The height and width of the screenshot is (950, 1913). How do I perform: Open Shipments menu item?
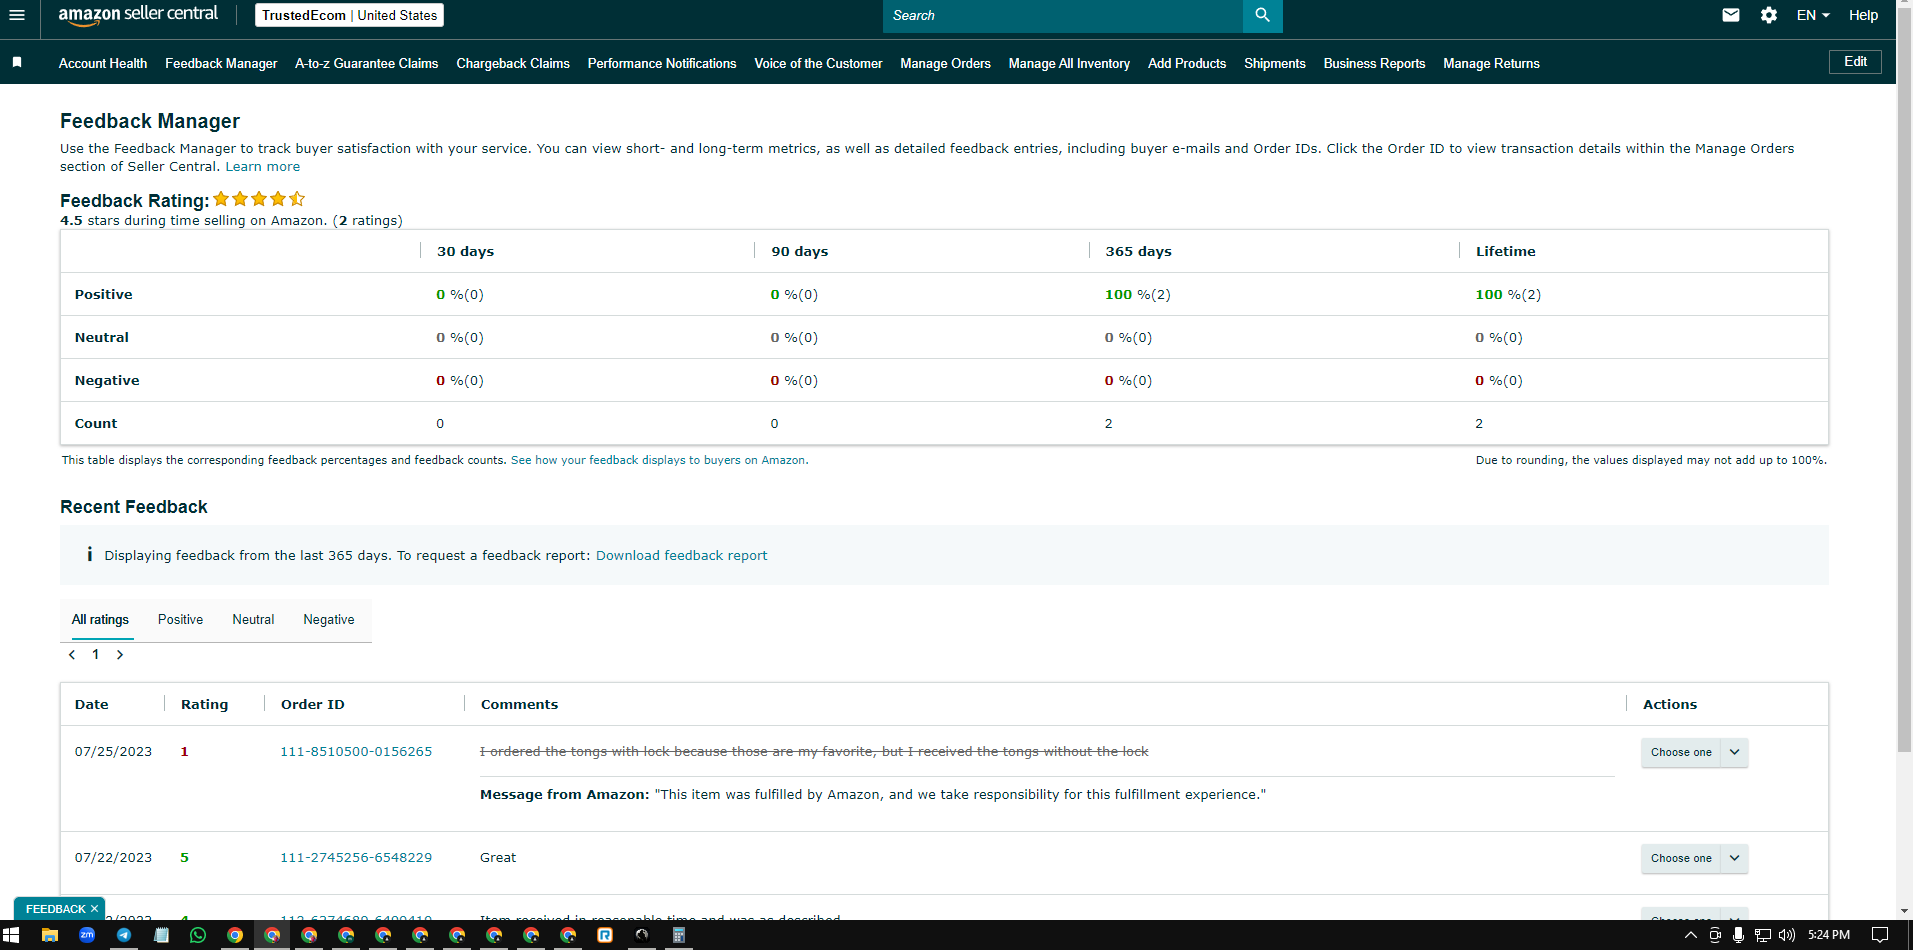pos(1275,63)
